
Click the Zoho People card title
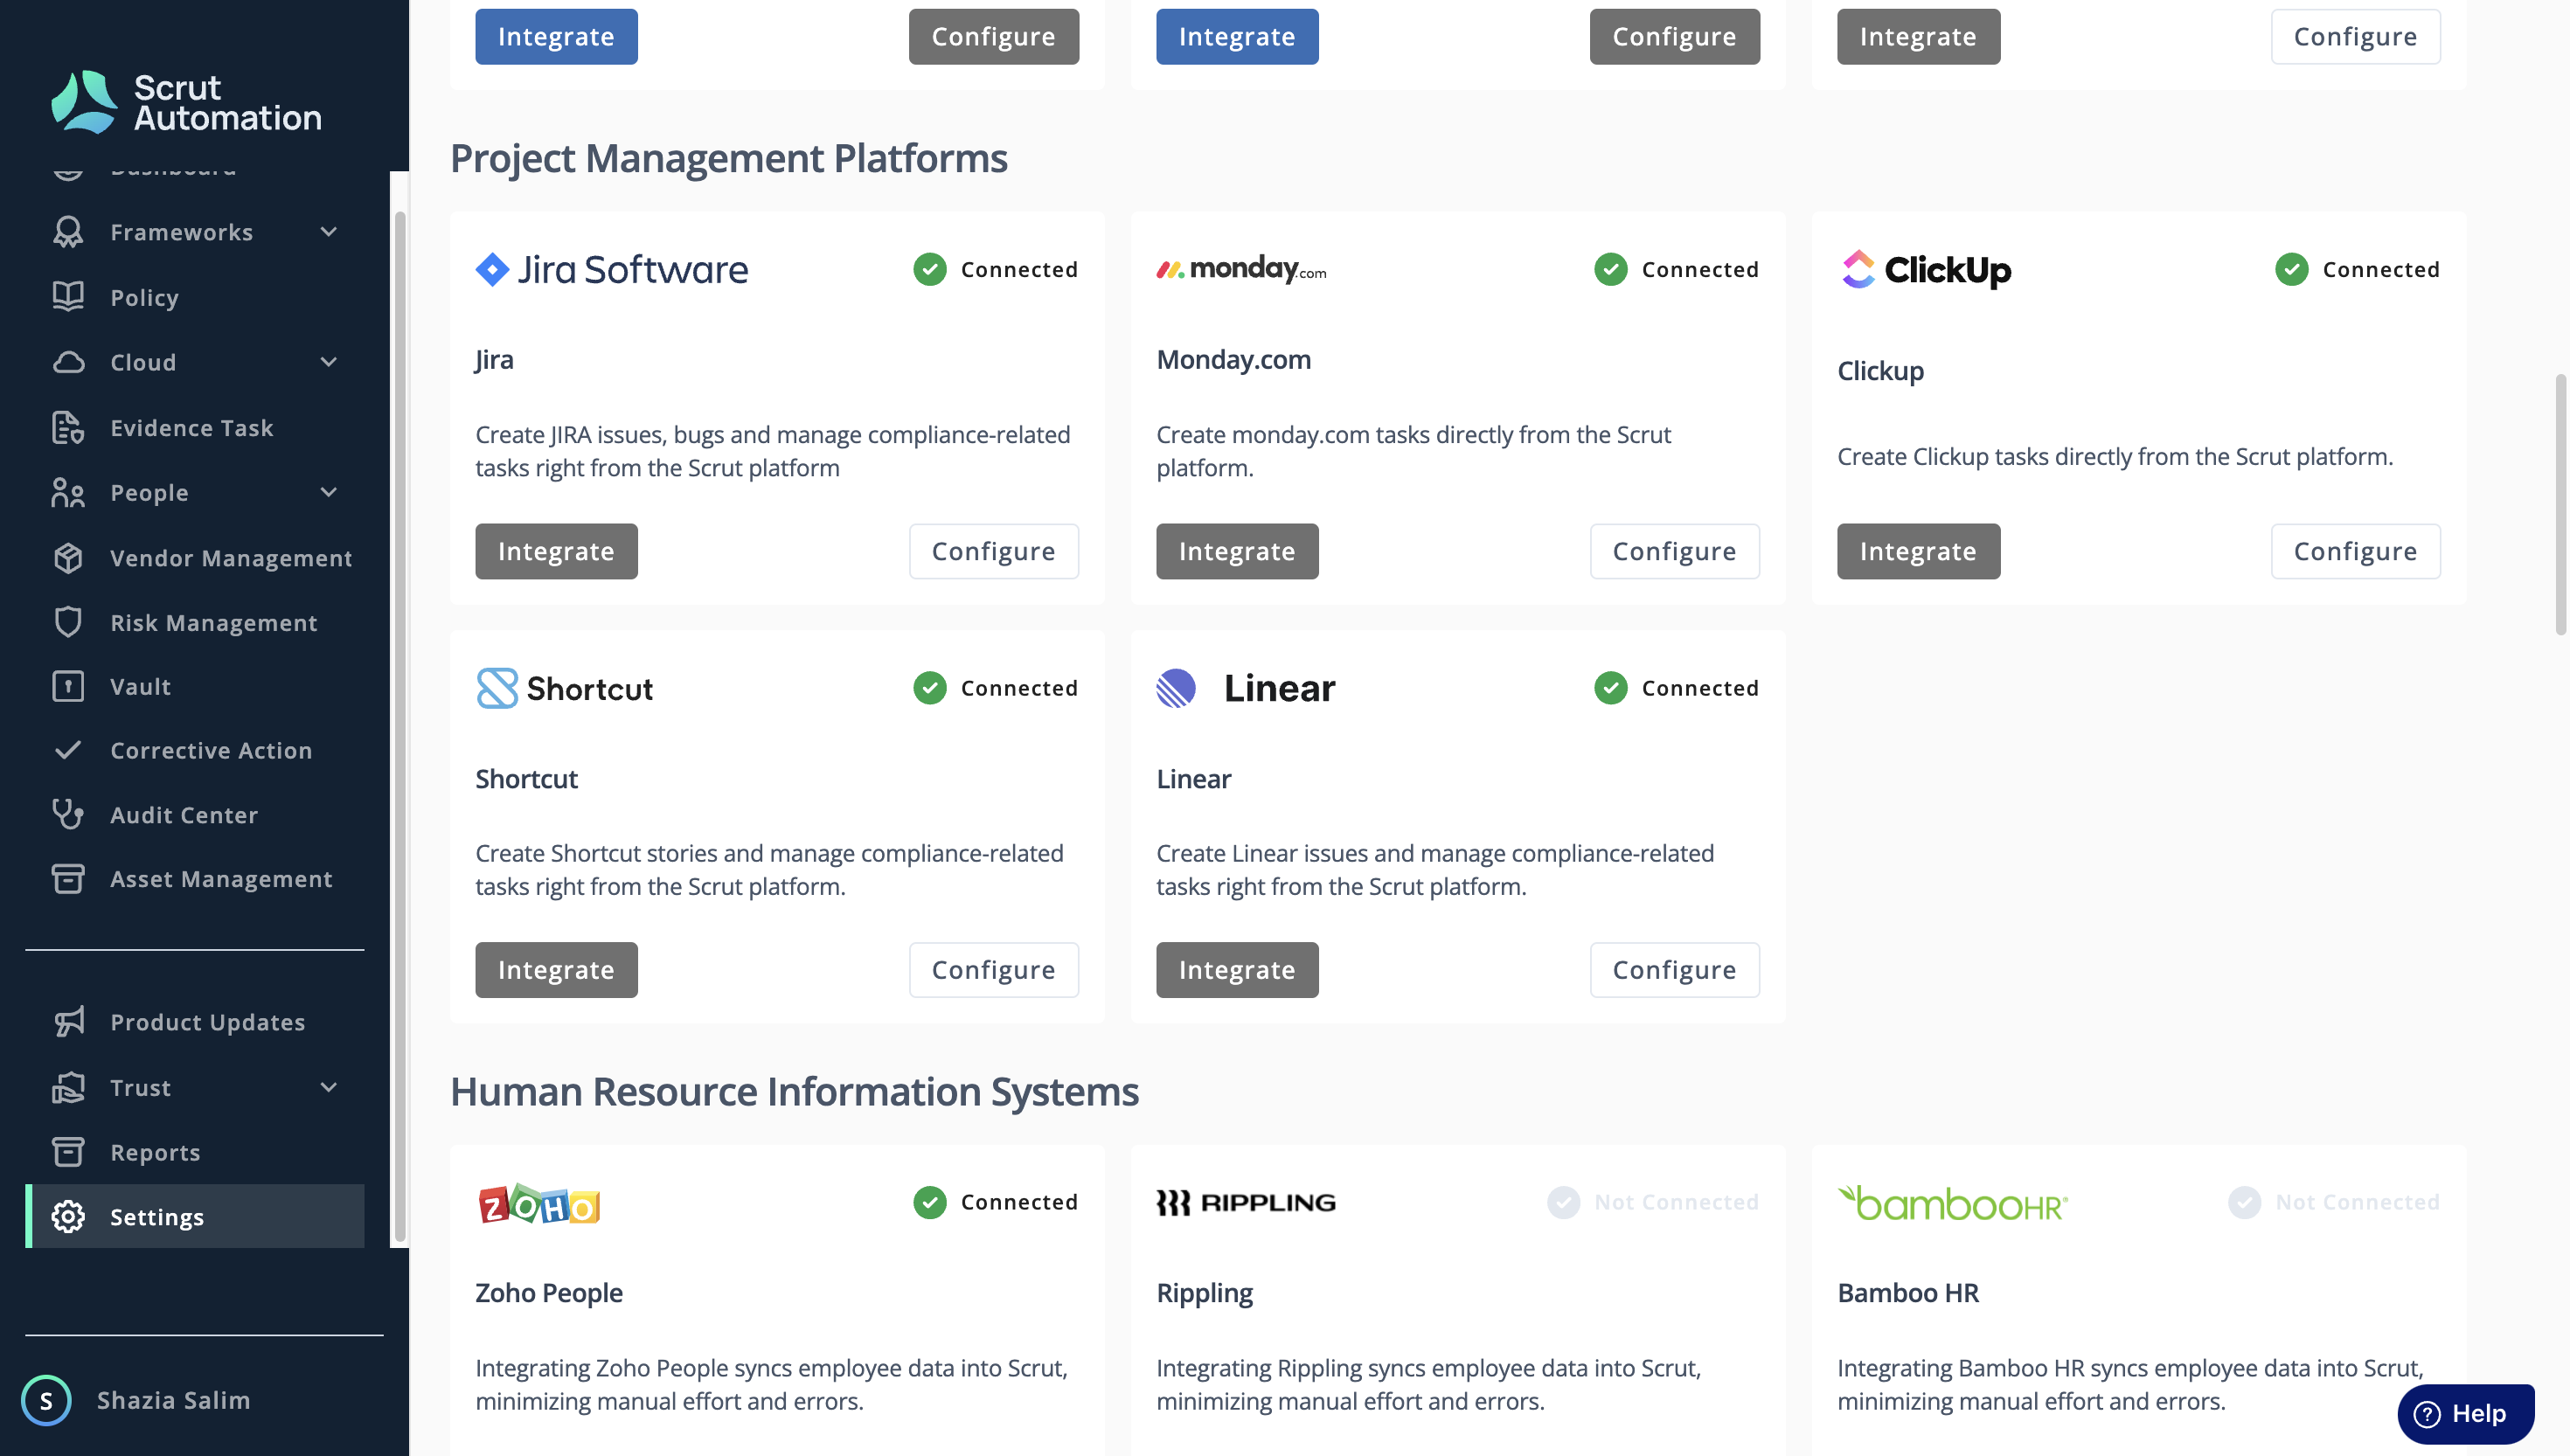(549, 1292)
